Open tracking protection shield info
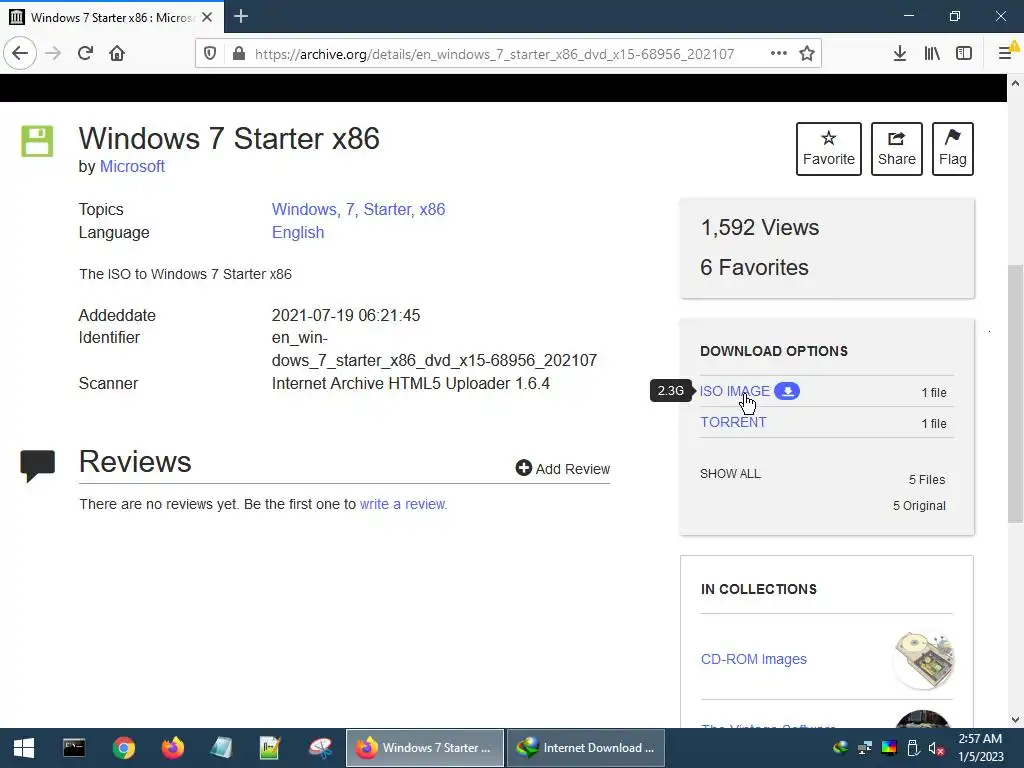The height and width of the screenshot is (768, 1024). pos(210,54)
